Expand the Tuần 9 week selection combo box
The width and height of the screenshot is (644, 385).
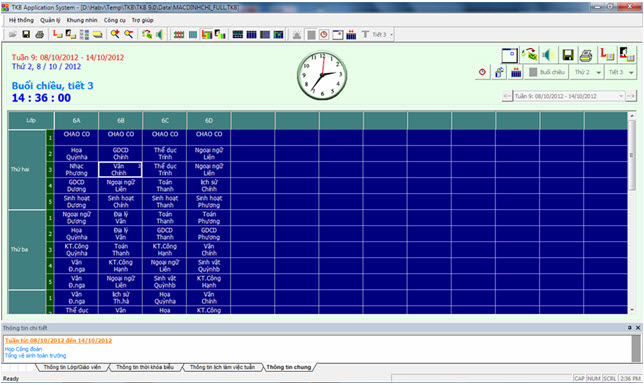(621, 96)
